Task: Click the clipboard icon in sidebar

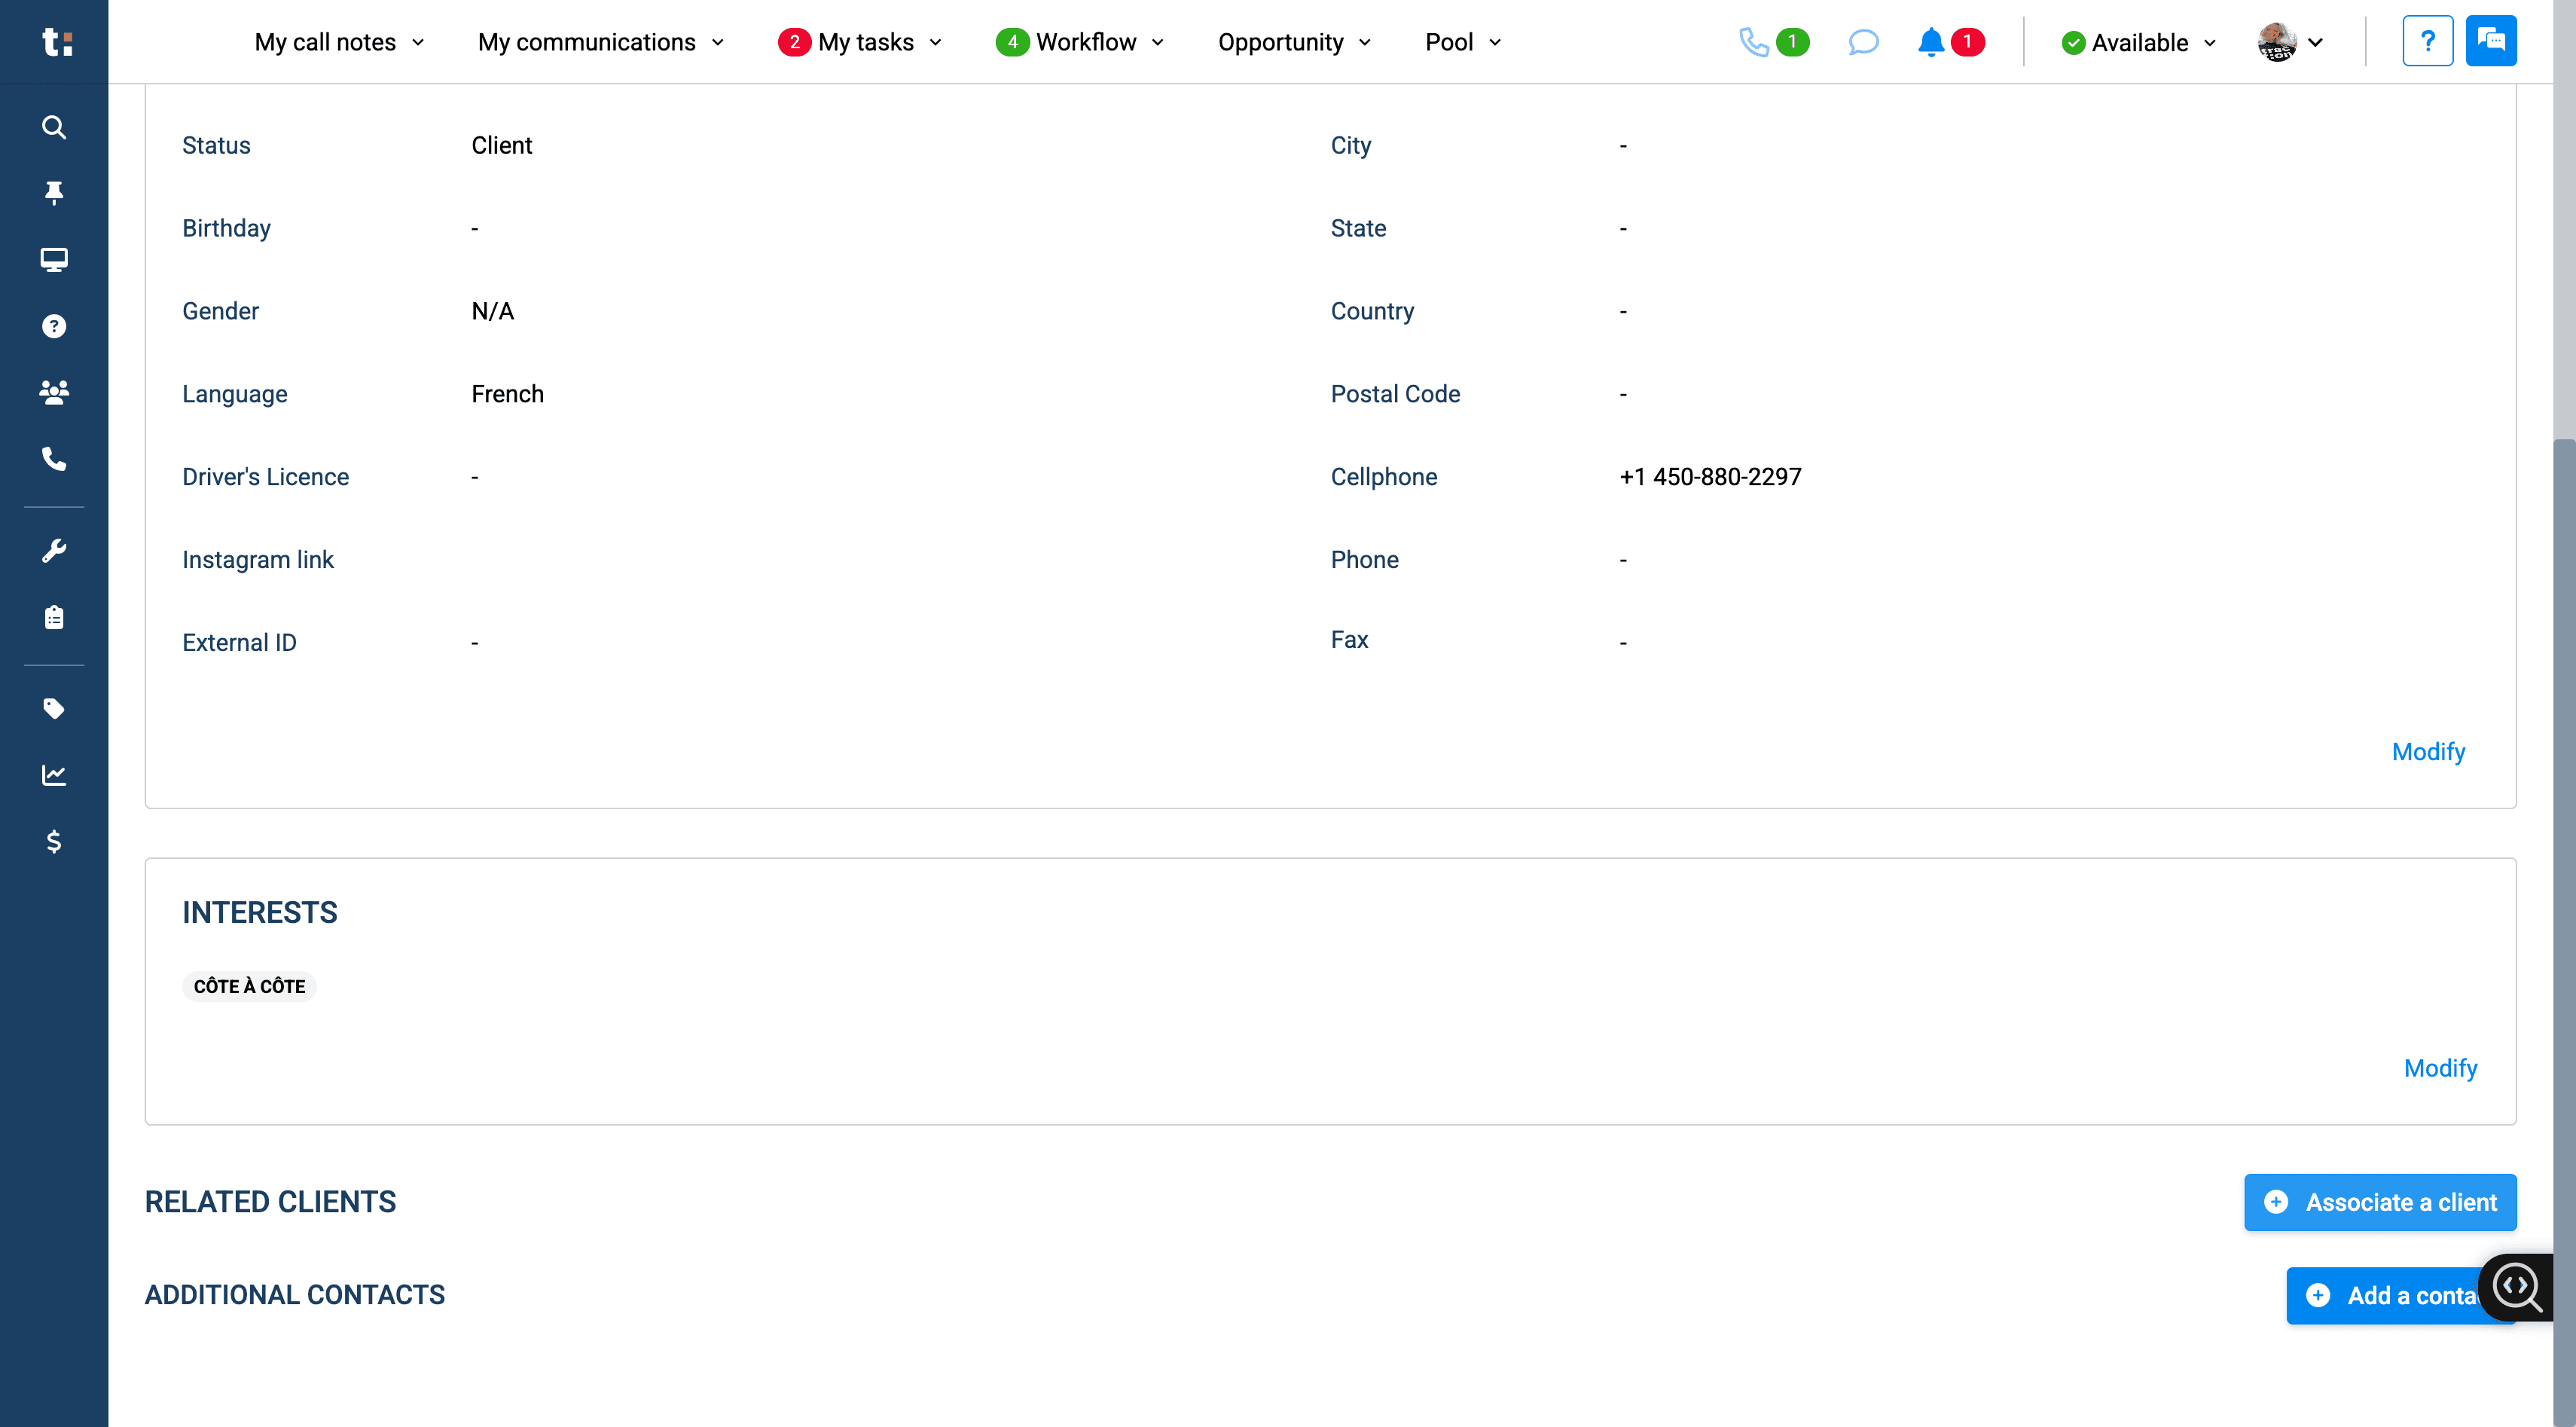Action: click(x=54, y=617)
